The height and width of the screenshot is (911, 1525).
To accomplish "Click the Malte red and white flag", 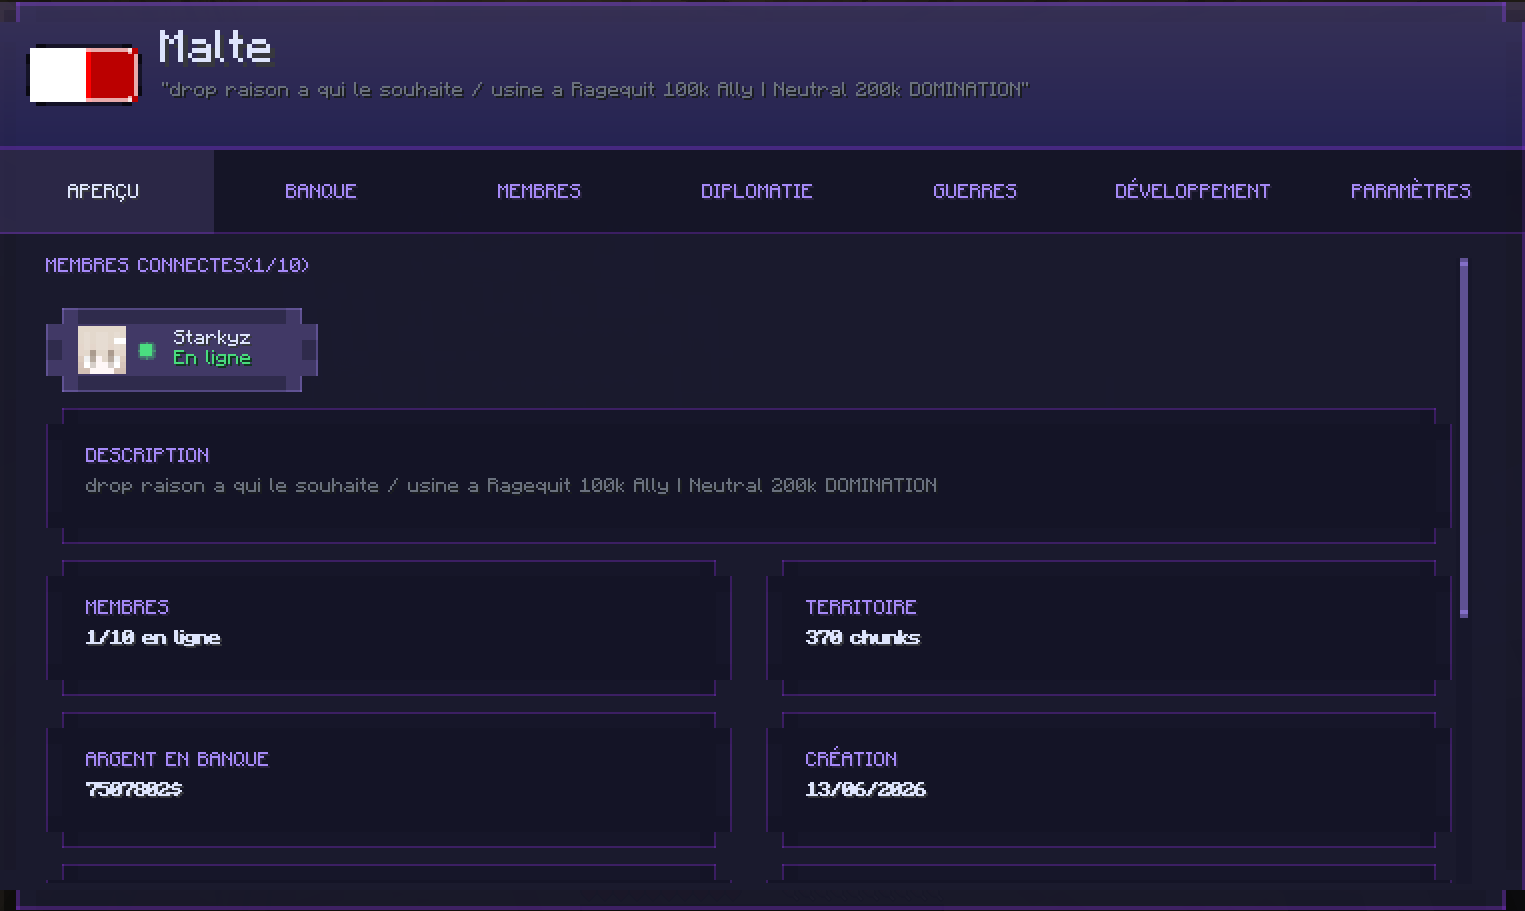I will (x=83, y=75).
